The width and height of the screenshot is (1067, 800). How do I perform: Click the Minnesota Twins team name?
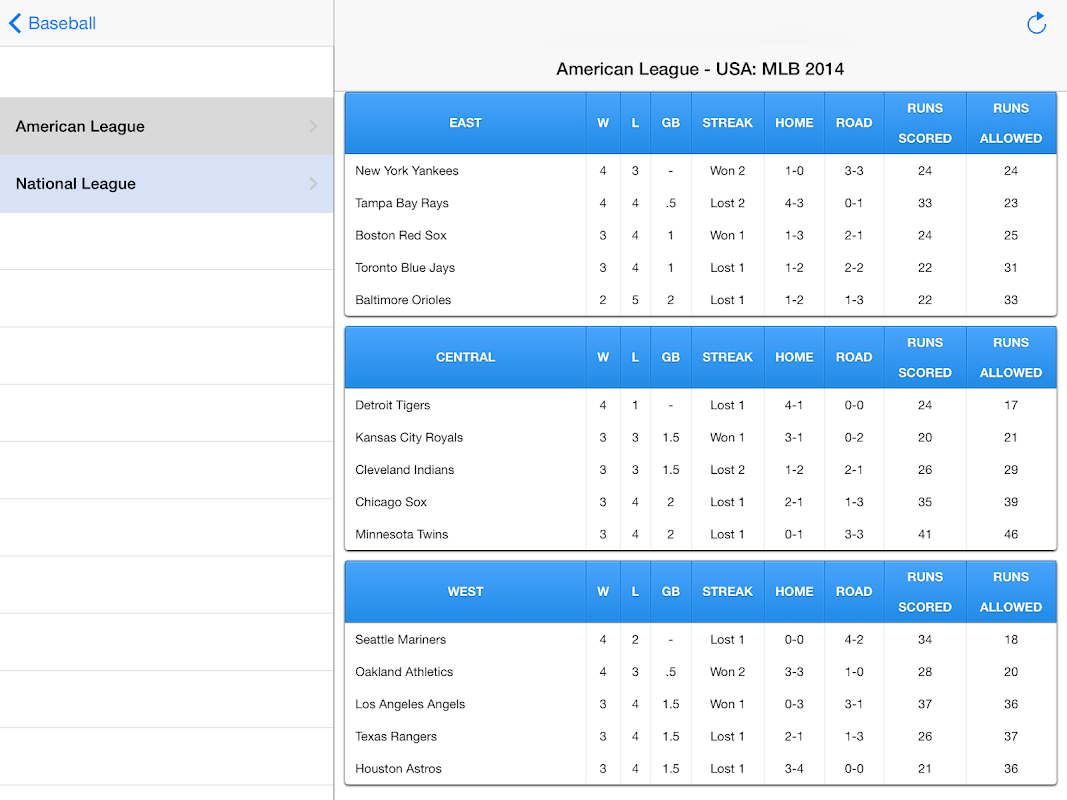pyautogui.click(x=401, y=535)
